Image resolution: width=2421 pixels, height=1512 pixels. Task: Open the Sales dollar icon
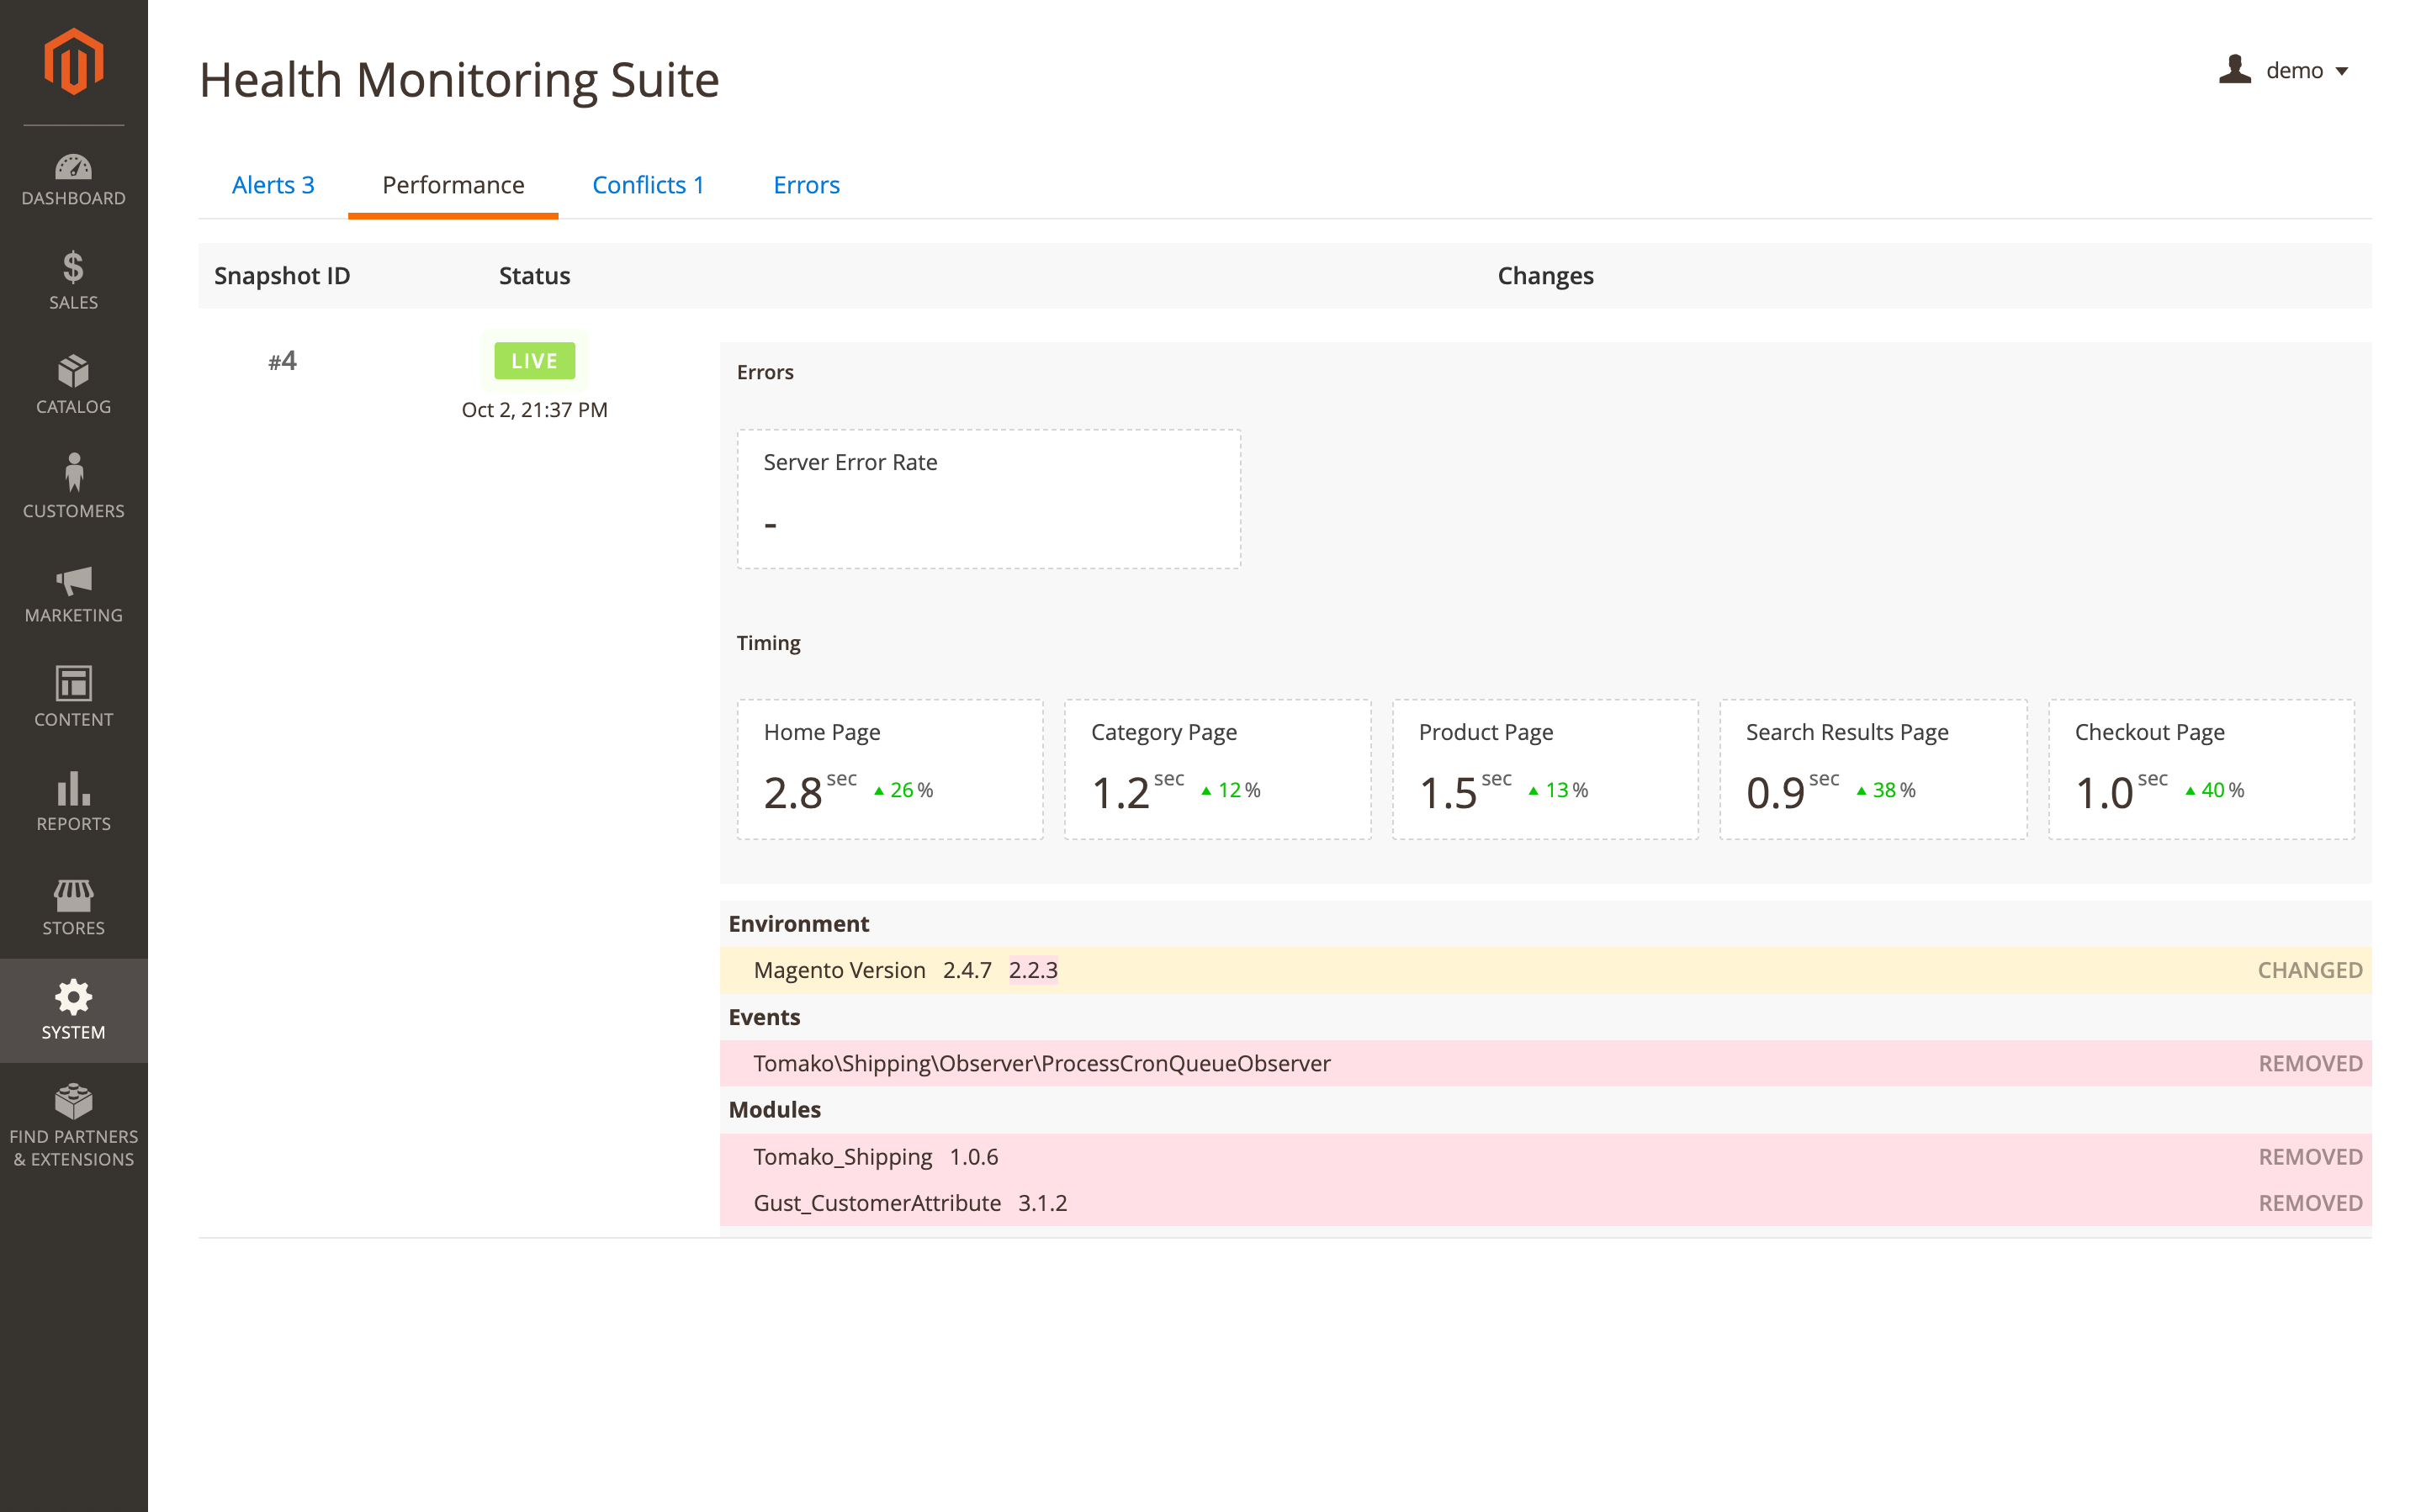(x=73, y=268)
